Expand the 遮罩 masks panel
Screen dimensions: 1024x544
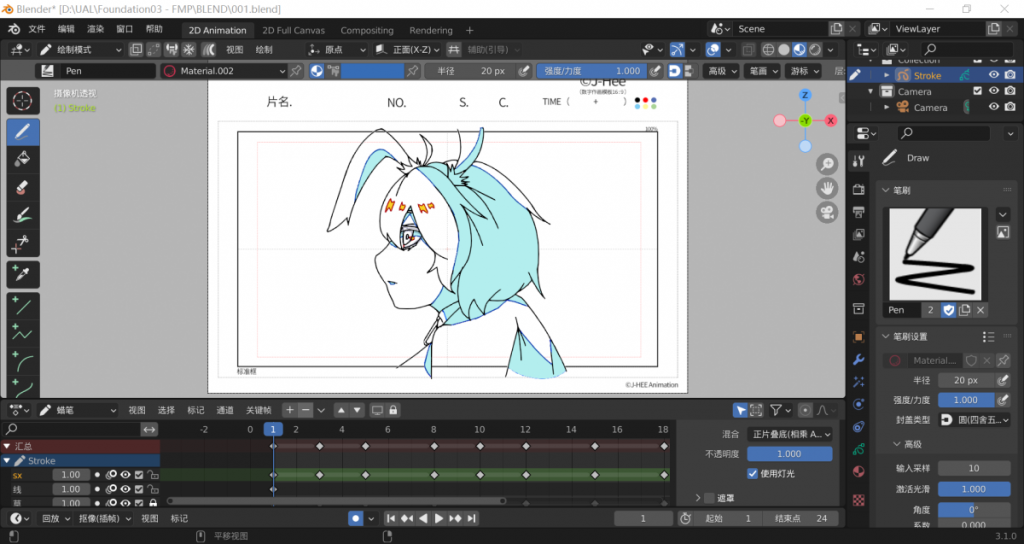click(698, 498)
